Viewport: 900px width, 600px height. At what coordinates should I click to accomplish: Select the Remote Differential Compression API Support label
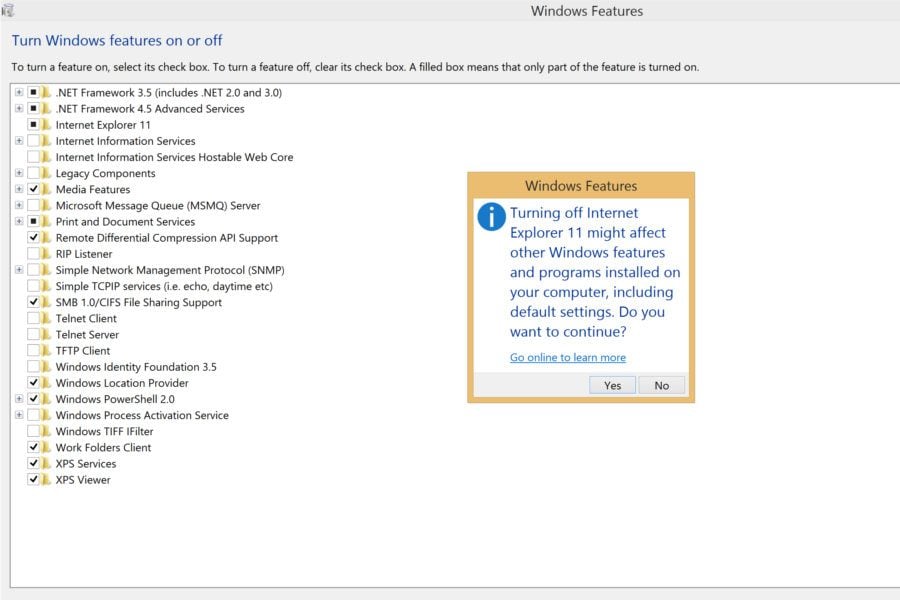[166, 238]
